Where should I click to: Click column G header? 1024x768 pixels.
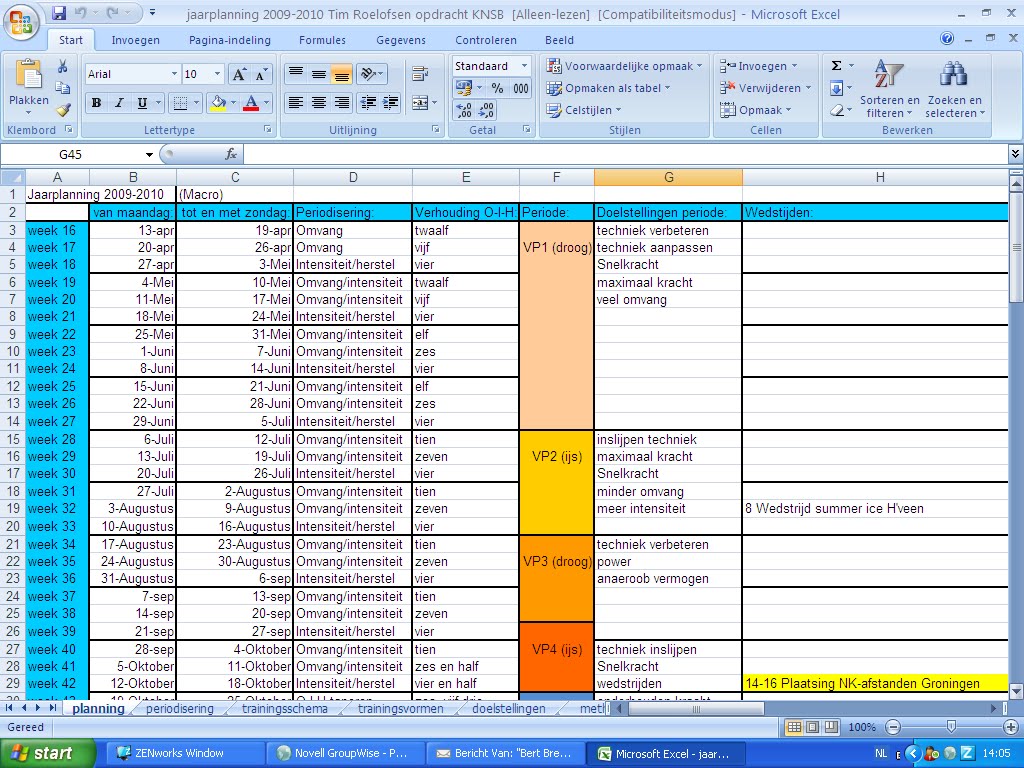tap(668, 177)
